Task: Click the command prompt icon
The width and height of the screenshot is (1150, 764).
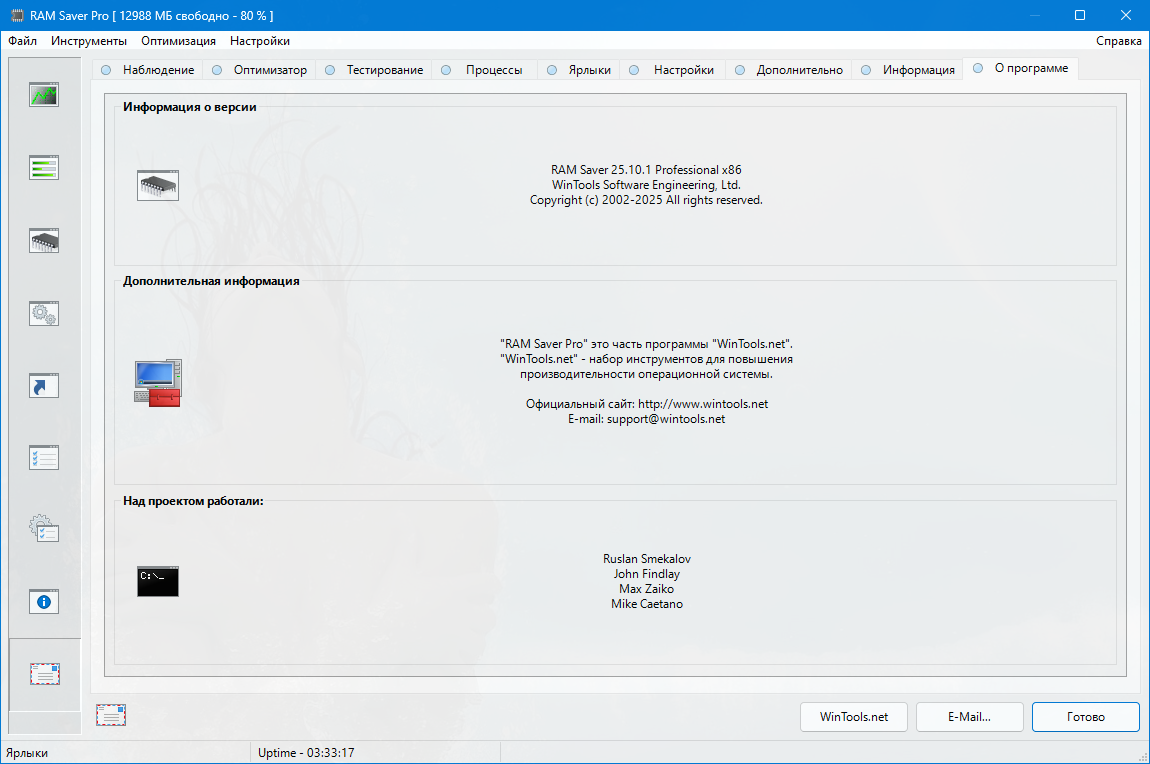Action: pyautogui.click(x=158, y=581)
